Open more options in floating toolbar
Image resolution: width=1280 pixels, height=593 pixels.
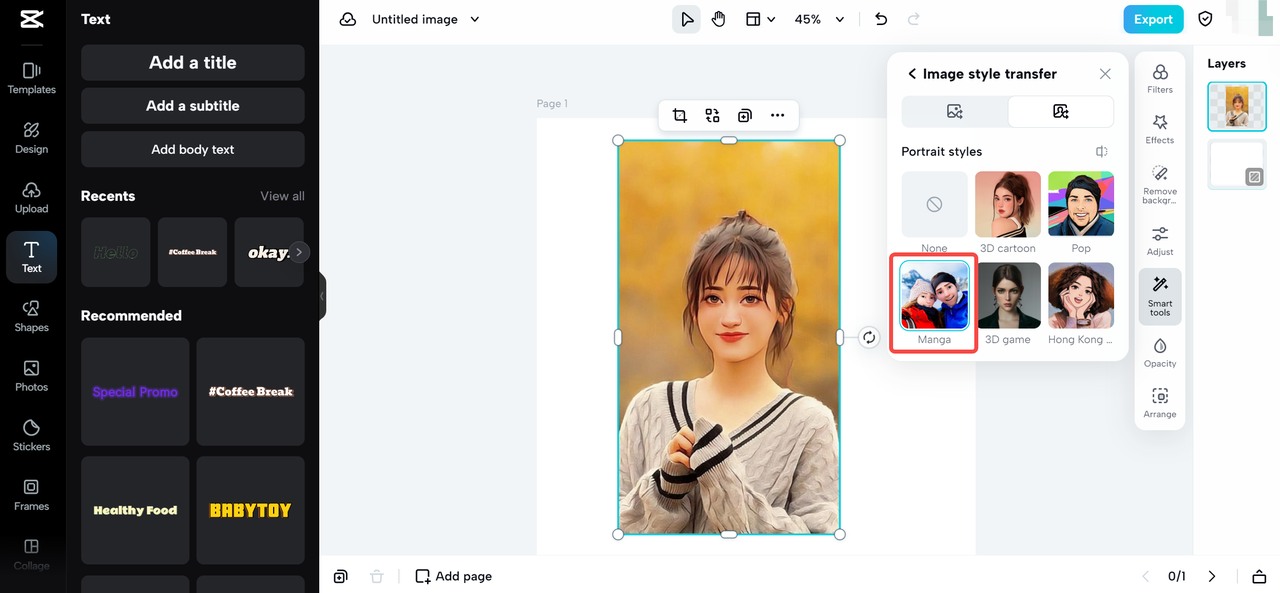[x=778, y=115]
